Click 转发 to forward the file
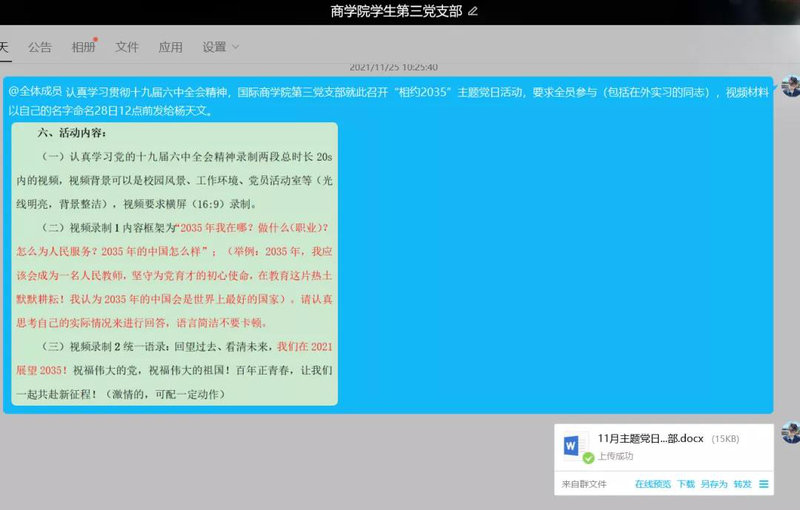The image size is (800, 510). click(x=743, y=484)
